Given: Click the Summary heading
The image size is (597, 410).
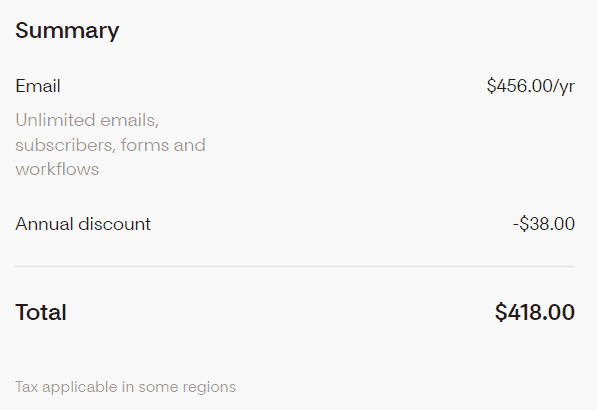Looking at the screenshot, I should coord(67,31).
